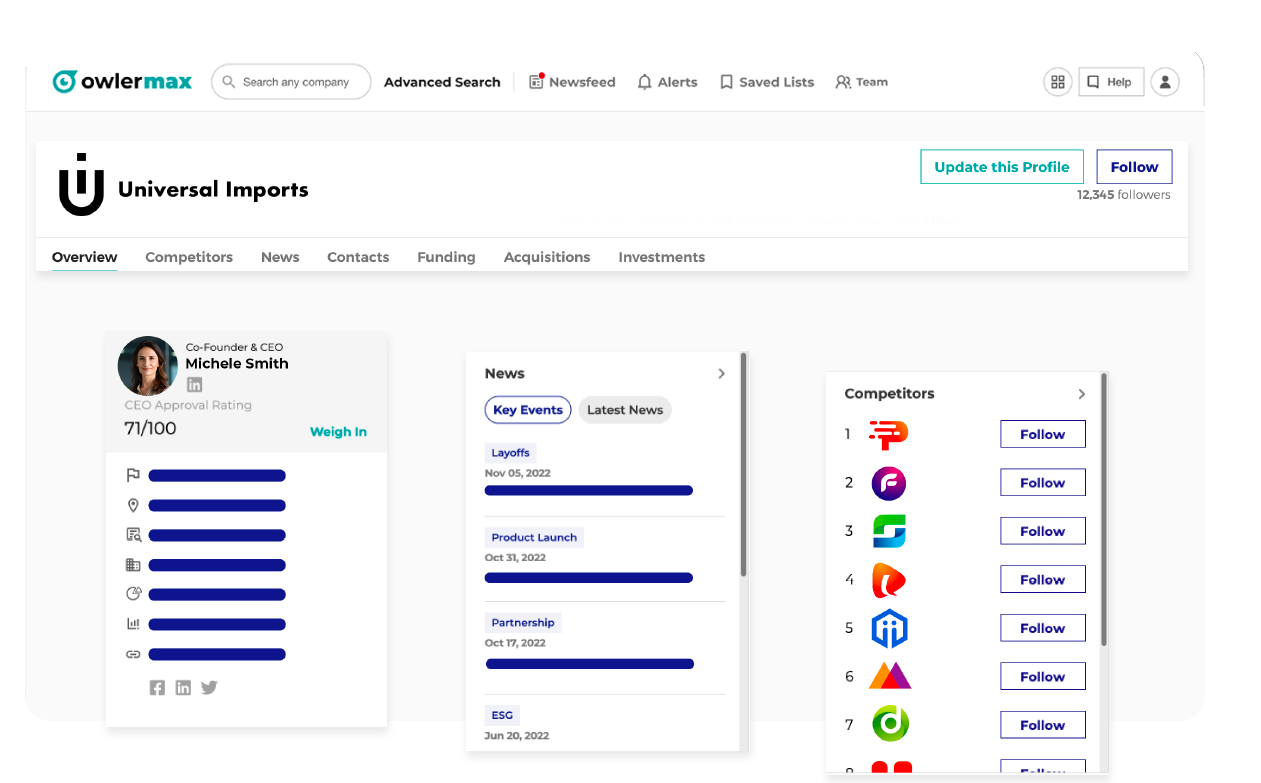Click Update this Profile button
1261x783 pixels.
1002,167
